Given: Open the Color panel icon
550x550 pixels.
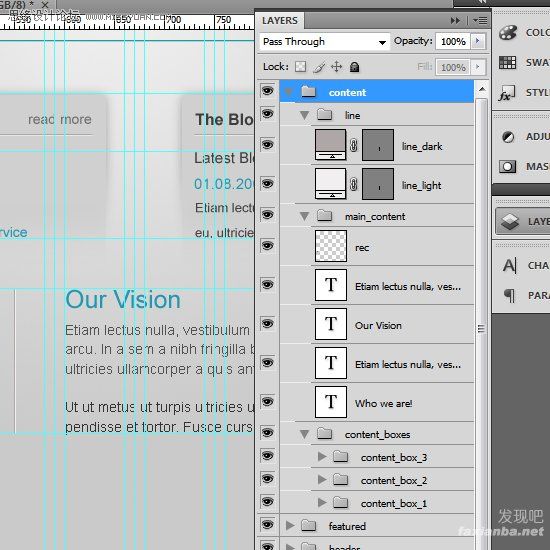Looking at the screenshot, I should point(508,33).
